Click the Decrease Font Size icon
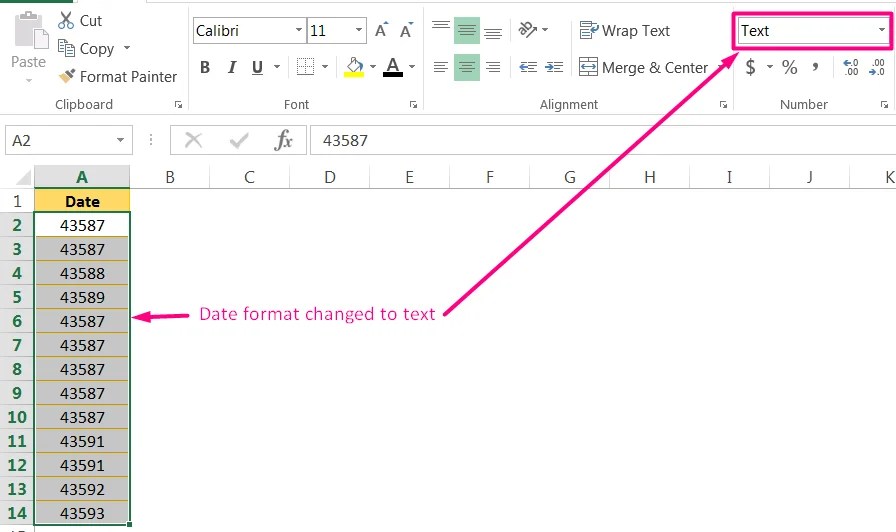Screen dimensions: 896x532 406,30
